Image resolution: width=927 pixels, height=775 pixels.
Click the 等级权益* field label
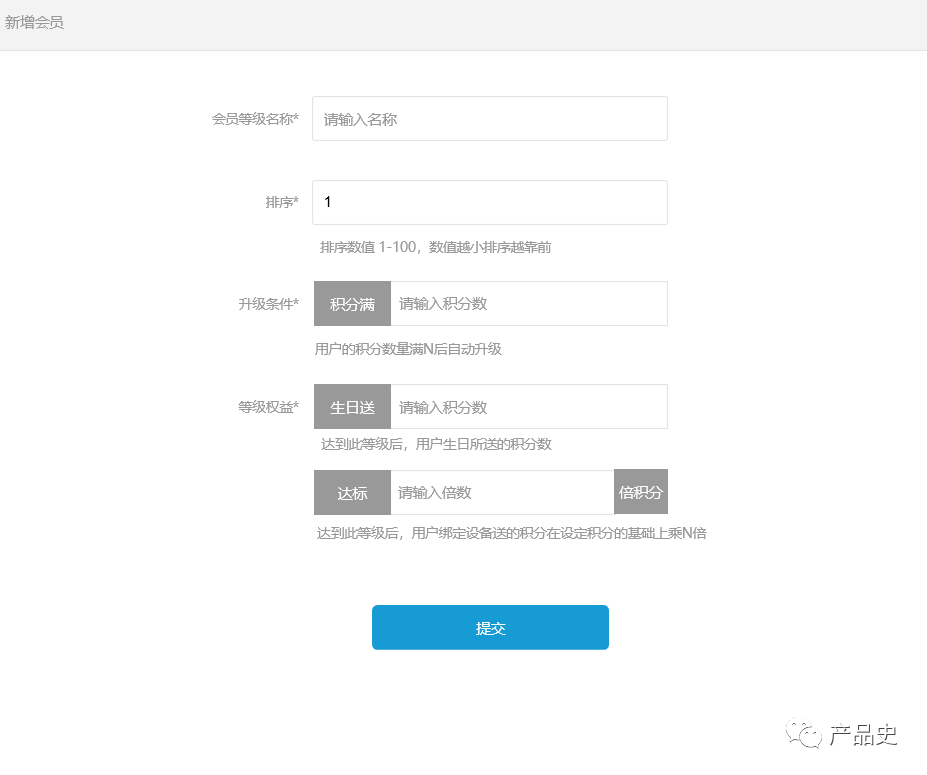268,408
